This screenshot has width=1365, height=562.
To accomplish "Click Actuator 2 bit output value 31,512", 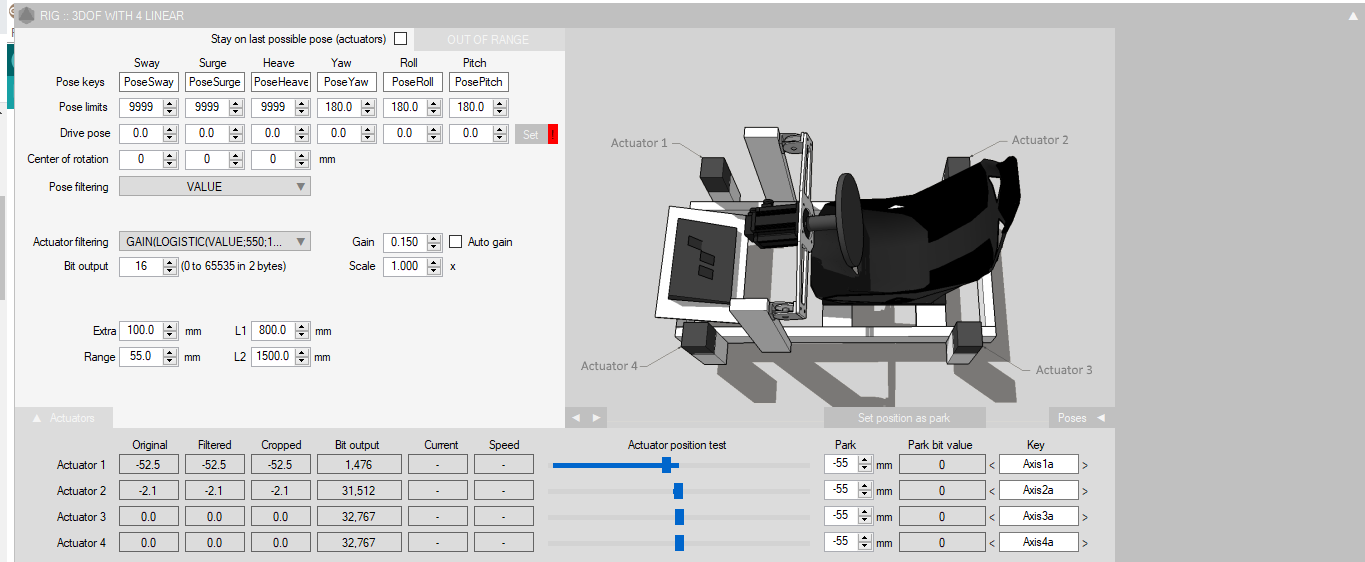I will point(359,491).
